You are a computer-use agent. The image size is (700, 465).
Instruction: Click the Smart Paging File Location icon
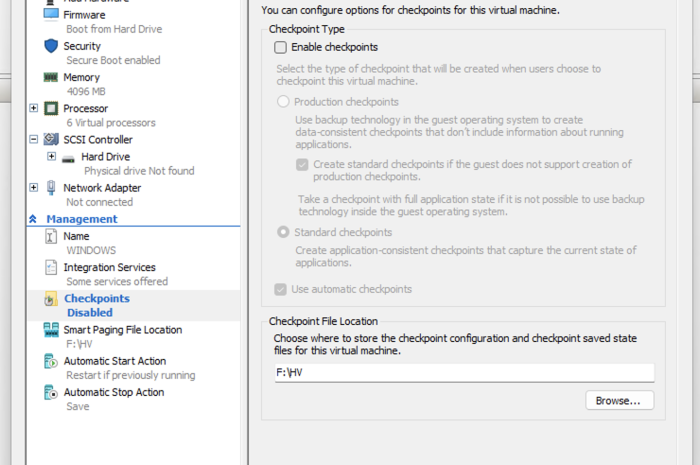(x=51, y=330)
